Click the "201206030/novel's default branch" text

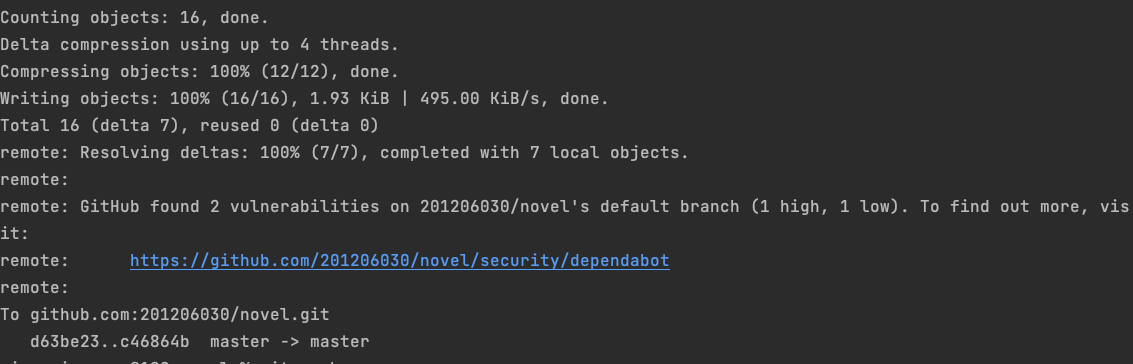click(580, 207)
